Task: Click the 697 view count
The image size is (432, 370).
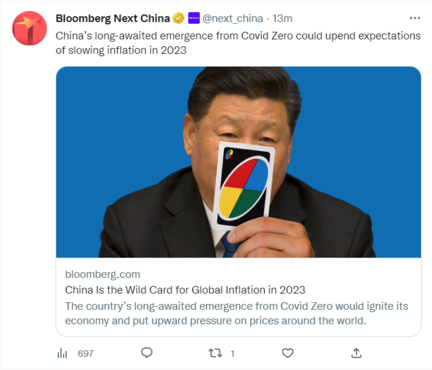Action: [86, 353]
